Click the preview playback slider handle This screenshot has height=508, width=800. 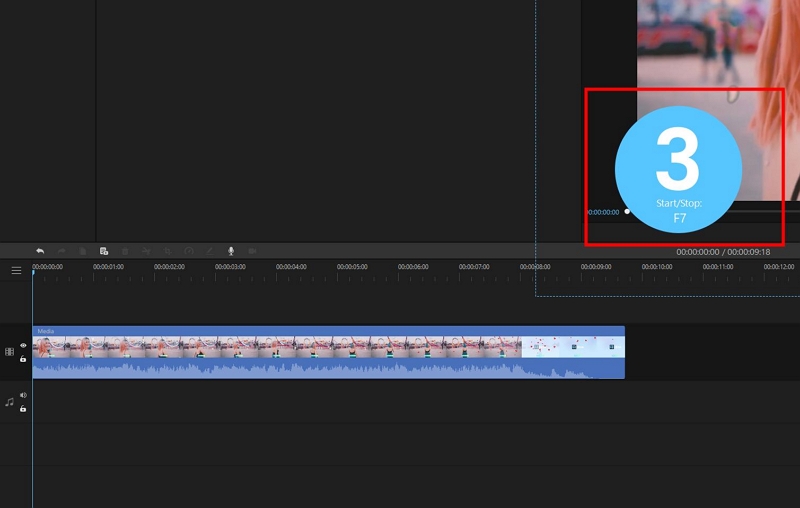[627, 212]
